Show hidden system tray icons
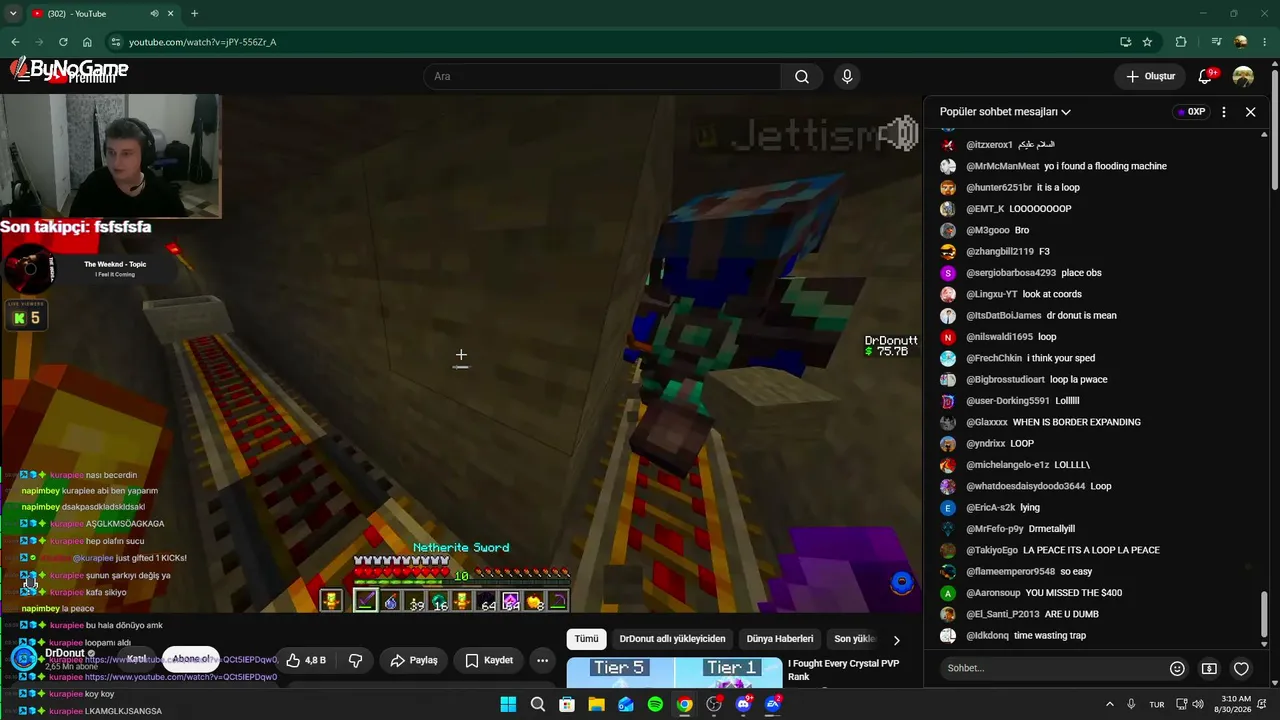1280x720 pixels. [1109, 704]
